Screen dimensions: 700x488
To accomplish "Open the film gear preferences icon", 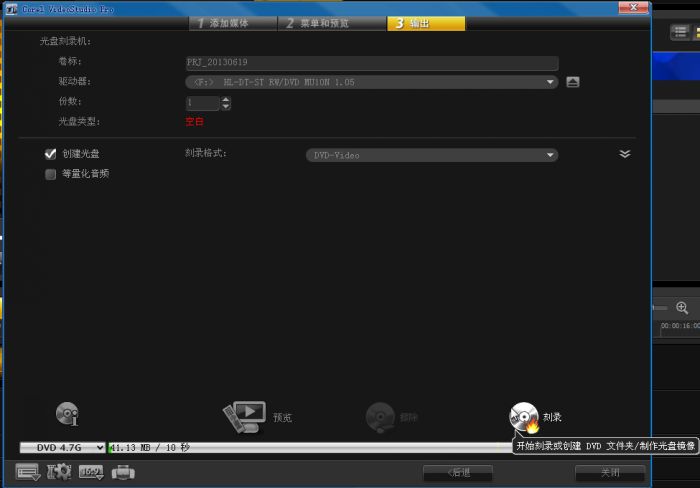I will [59, 472].
